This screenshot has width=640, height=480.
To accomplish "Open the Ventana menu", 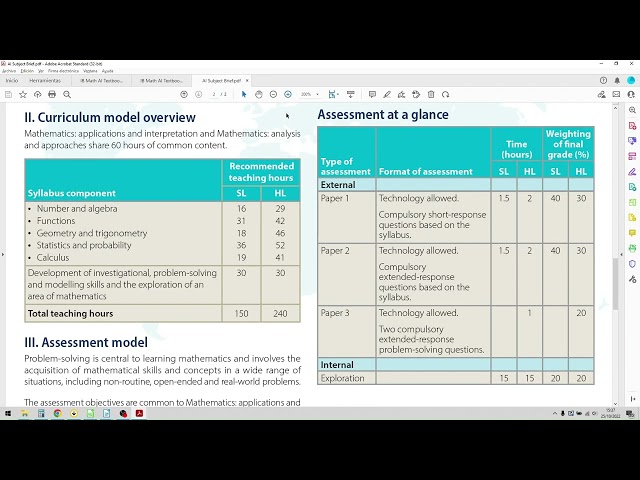I will click(x=90, y=71).
